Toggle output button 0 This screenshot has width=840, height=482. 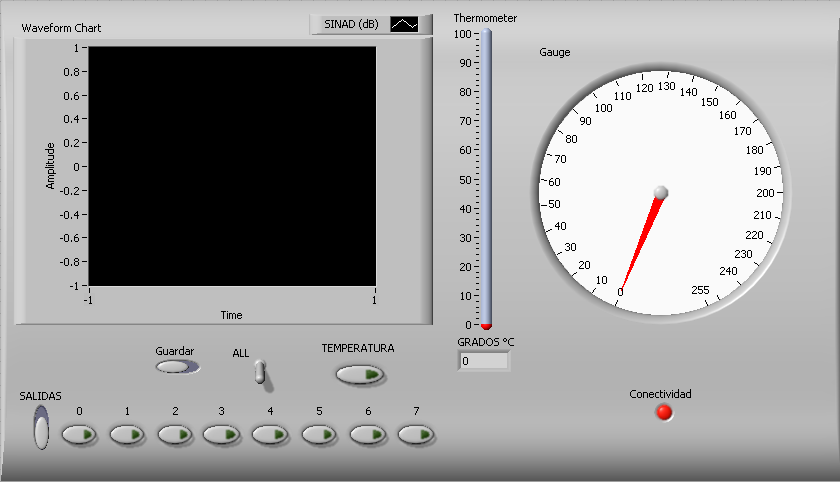tap(79, 435)
